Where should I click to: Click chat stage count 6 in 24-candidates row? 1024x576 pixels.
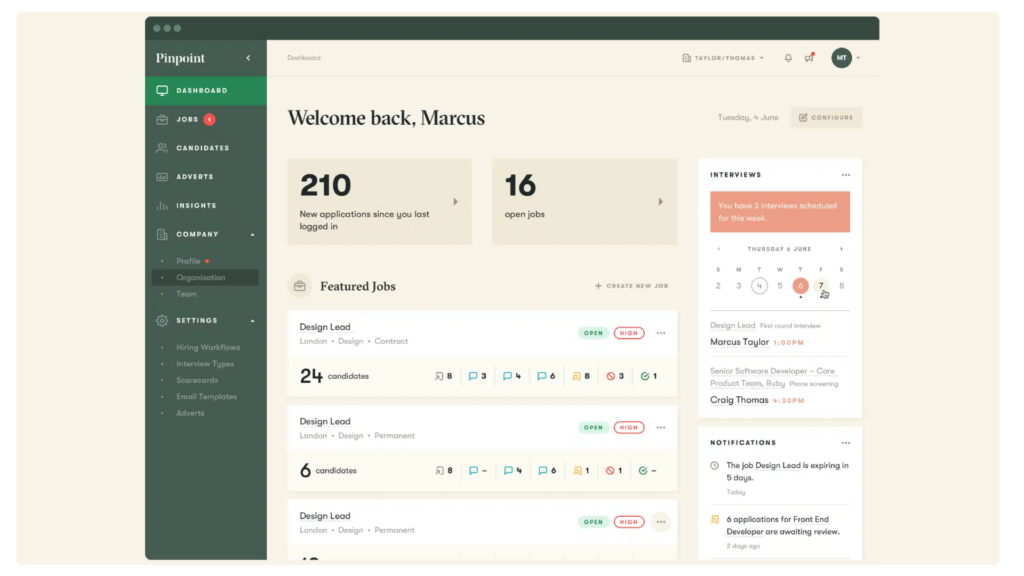click(546, 376)
